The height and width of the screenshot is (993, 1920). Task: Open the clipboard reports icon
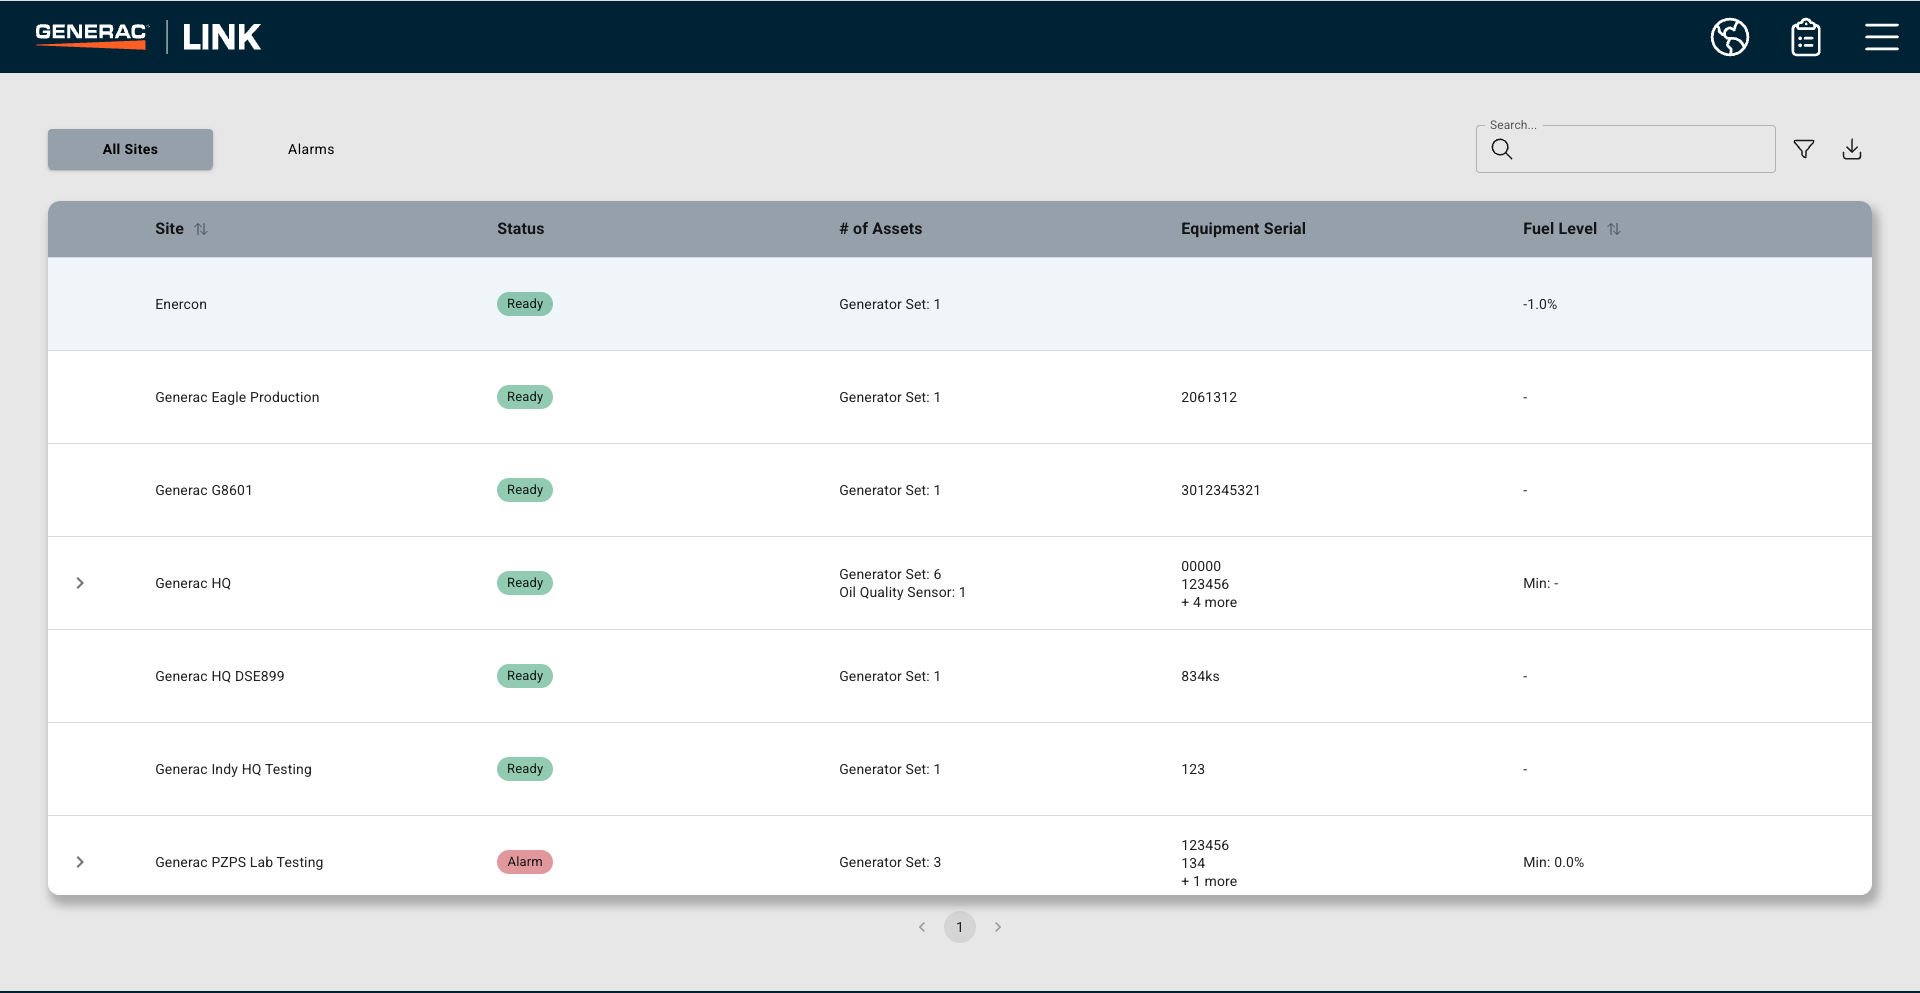coord(1805,37)
